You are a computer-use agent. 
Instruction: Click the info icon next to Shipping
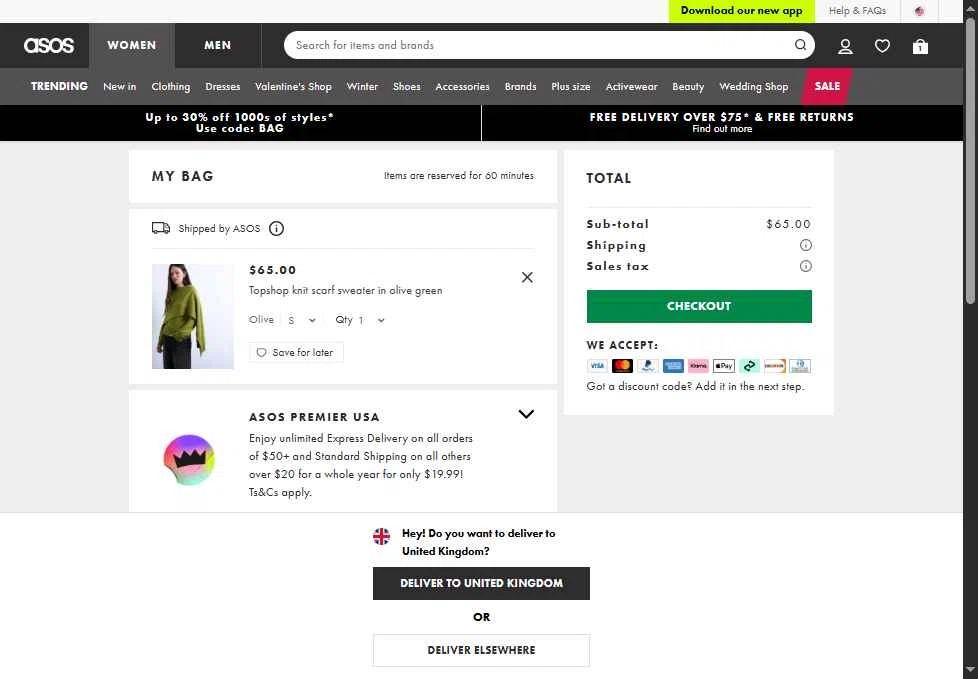click(806, 245)
